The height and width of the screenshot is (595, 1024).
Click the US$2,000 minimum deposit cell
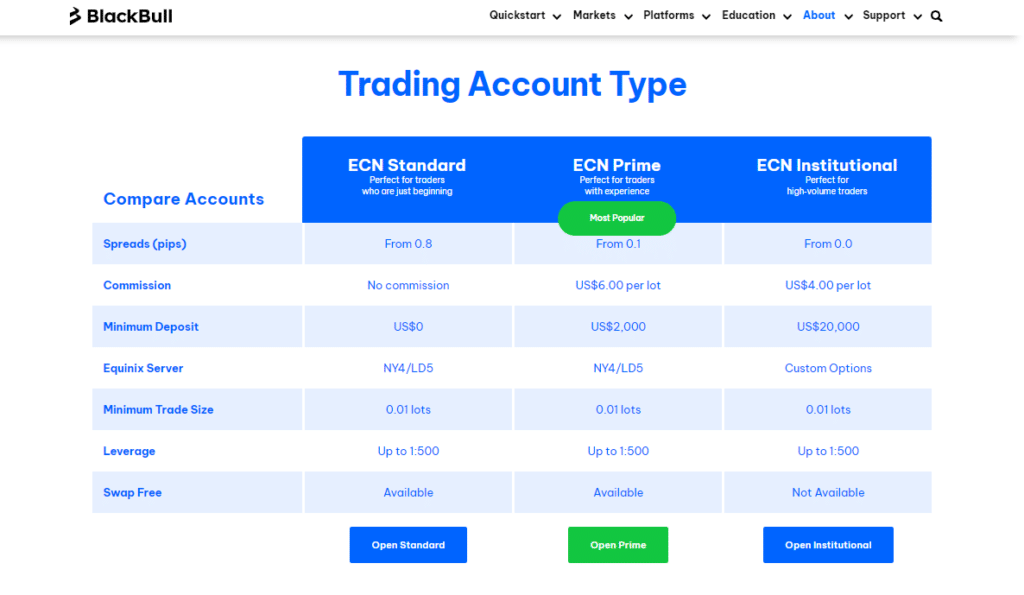point(618,327)
